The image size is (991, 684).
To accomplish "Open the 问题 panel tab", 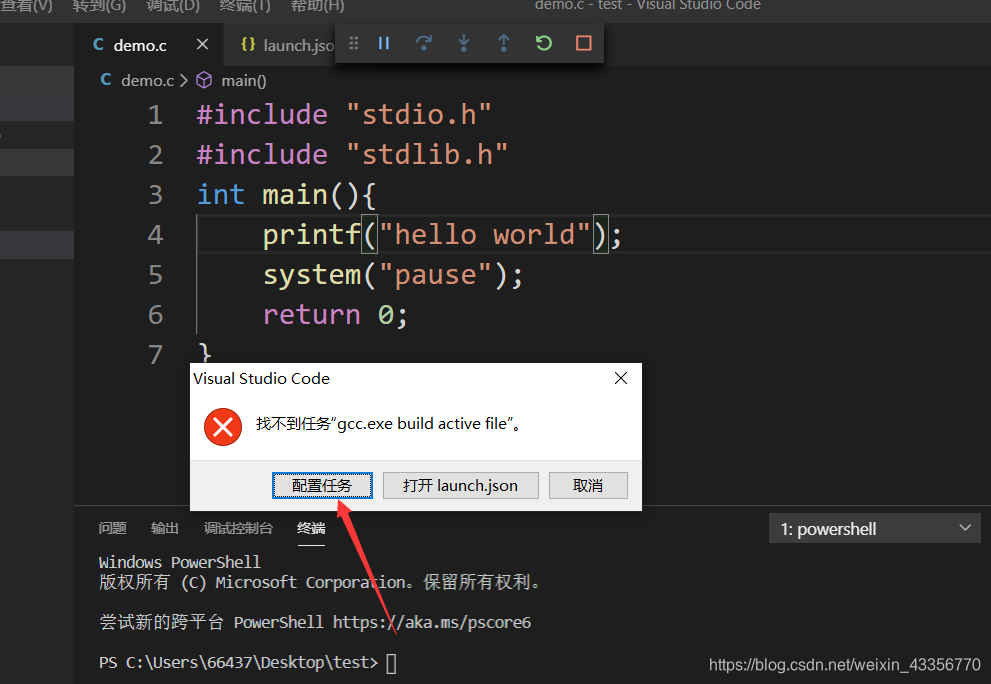I will tap(112, 528).
